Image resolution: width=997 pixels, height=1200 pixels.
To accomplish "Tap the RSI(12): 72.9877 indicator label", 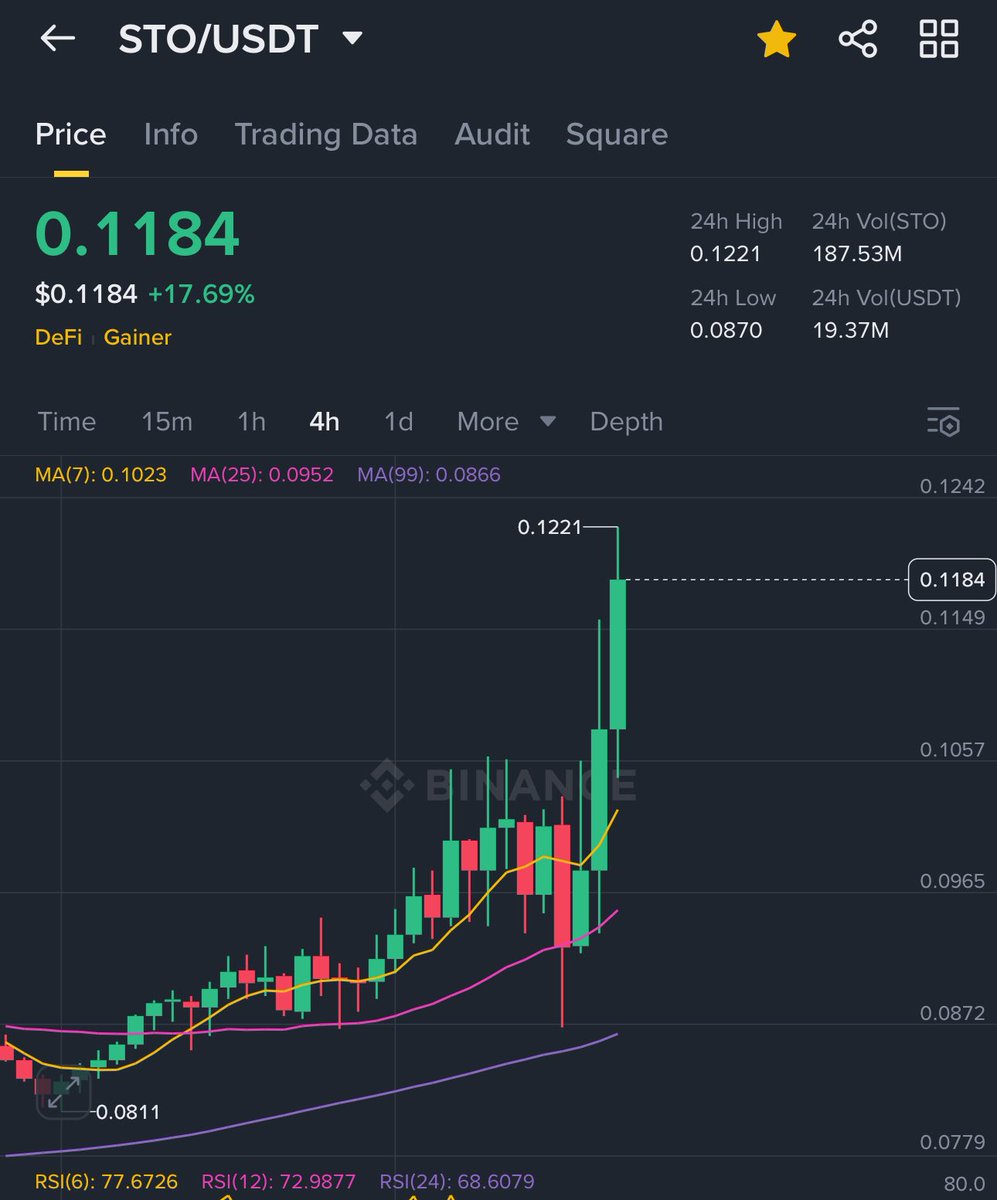I will pyautogui.click(x=279, y=1182).
